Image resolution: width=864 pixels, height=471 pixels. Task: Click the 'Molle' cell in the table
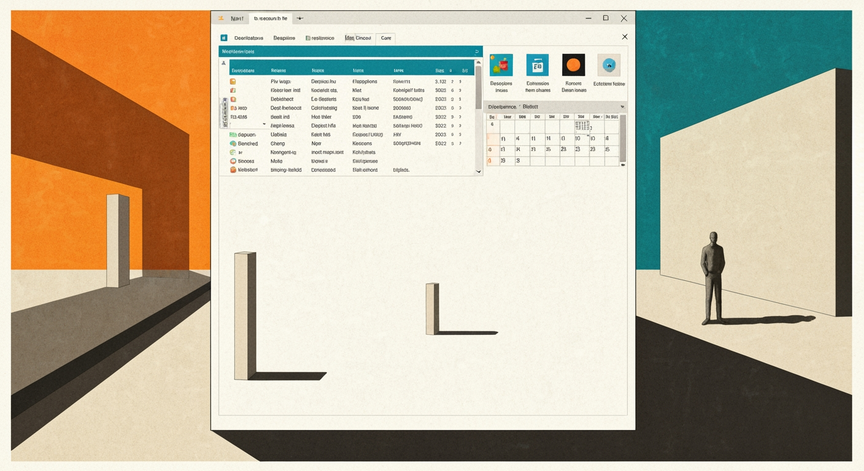(x=277, y=161)
